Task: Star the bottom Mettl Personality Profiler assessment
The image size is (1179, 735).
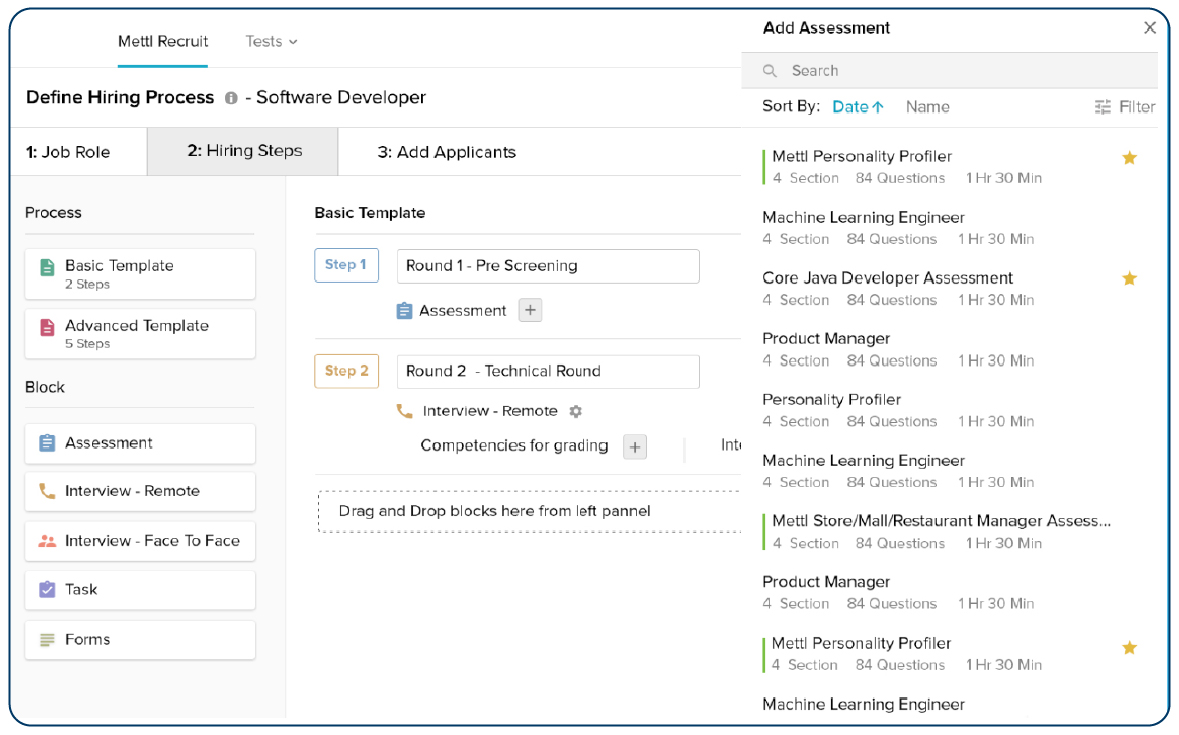Action: coord(1129,647)
